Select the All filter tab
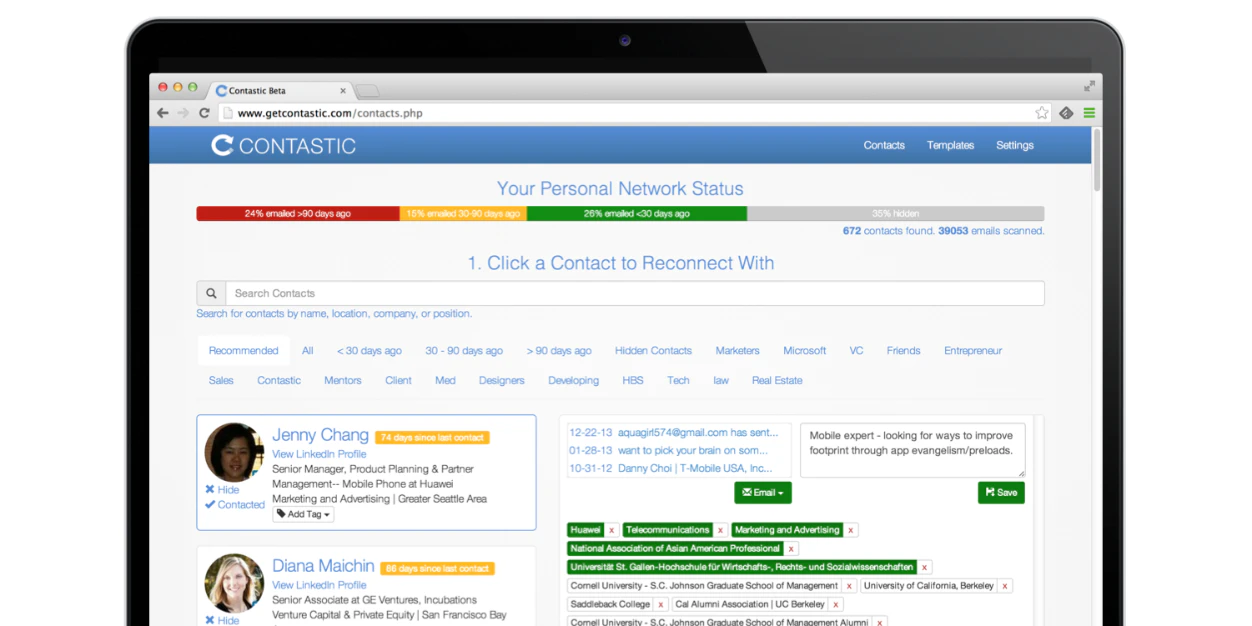This screenshot has width=1252, height=626. tap(308, 351)
